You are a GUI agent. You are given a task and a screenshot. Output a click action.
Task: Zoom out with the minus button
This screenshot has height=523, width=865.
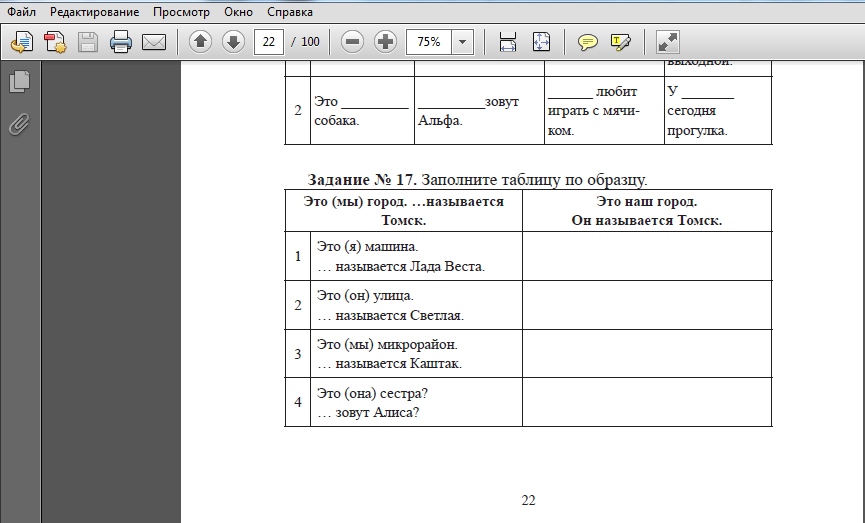click(352, 42)
